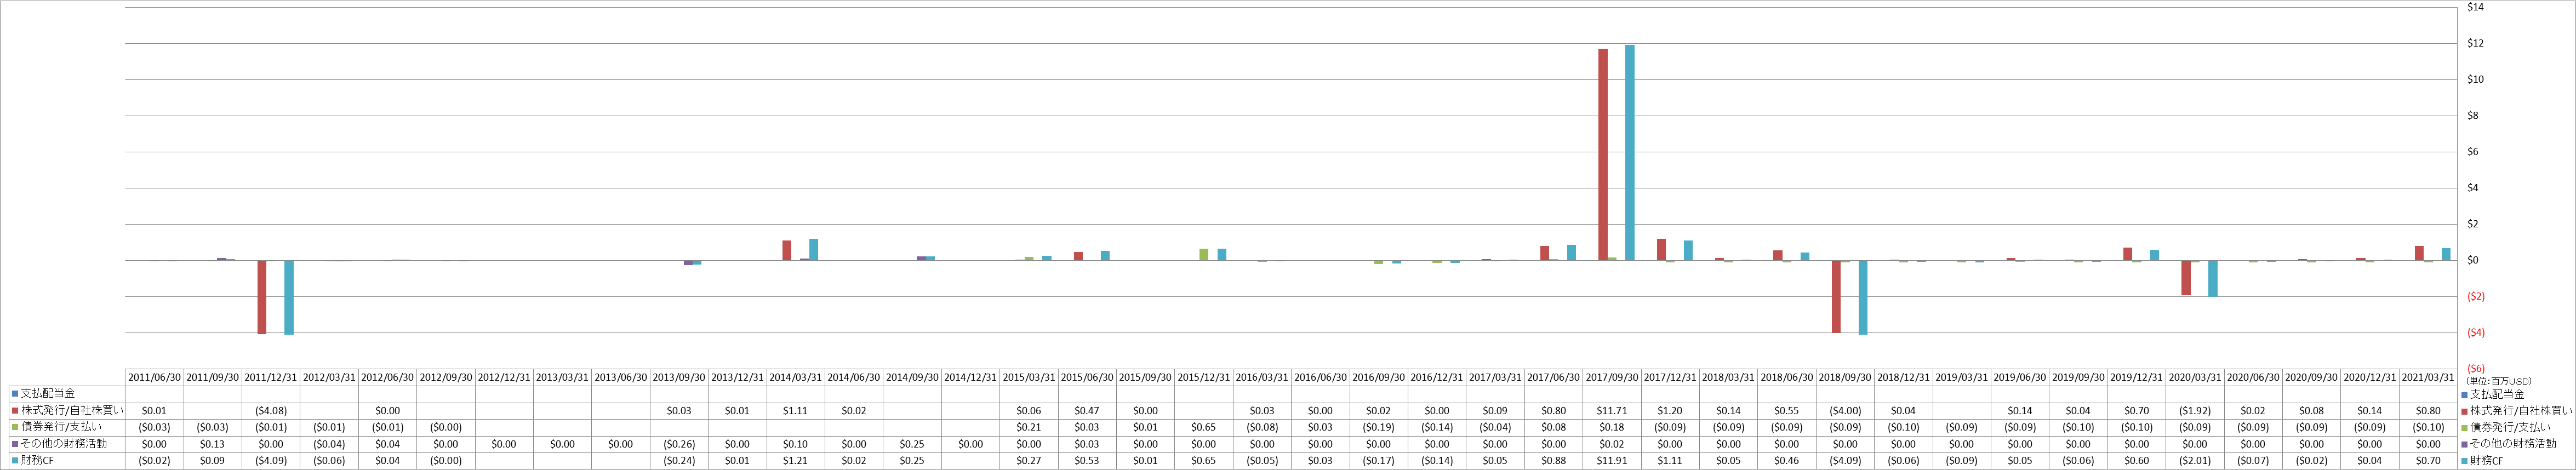Screen dimensions: 2576x470
Task: Select the ($4.08) cell
Action: [x=271, y=411]
